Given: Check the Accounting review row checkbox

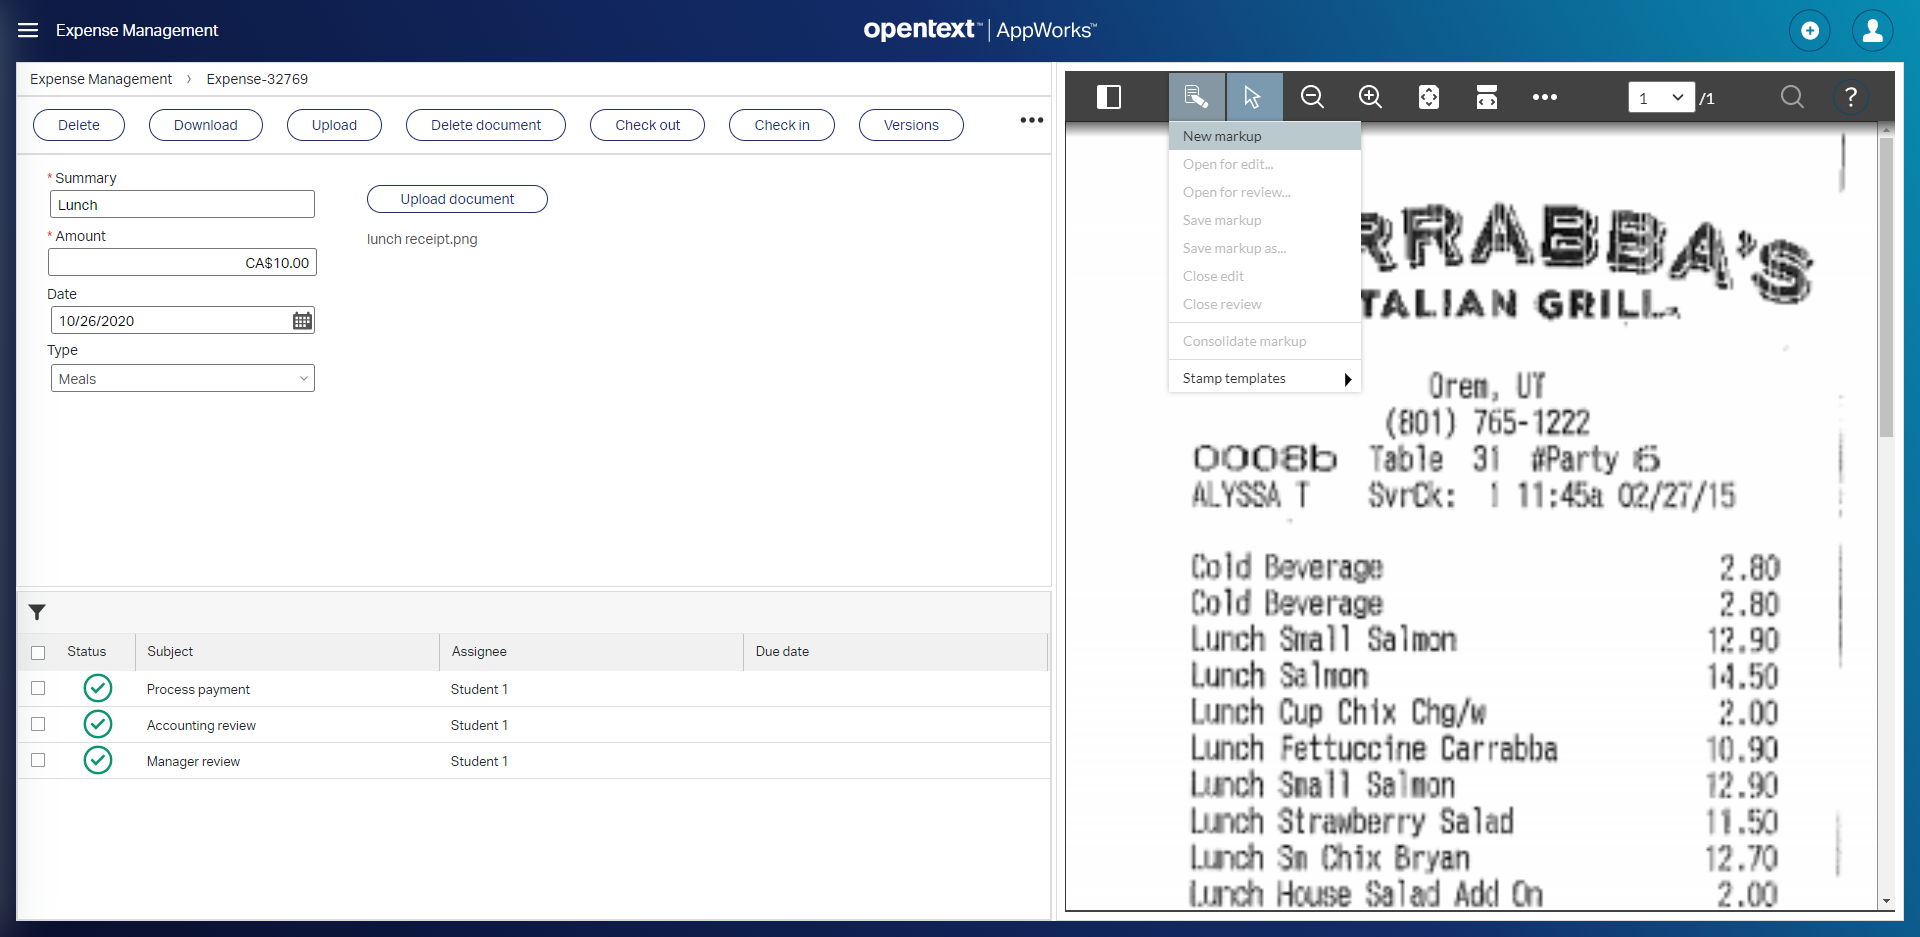Looking at the screenshot, I should tap(38, 724).
